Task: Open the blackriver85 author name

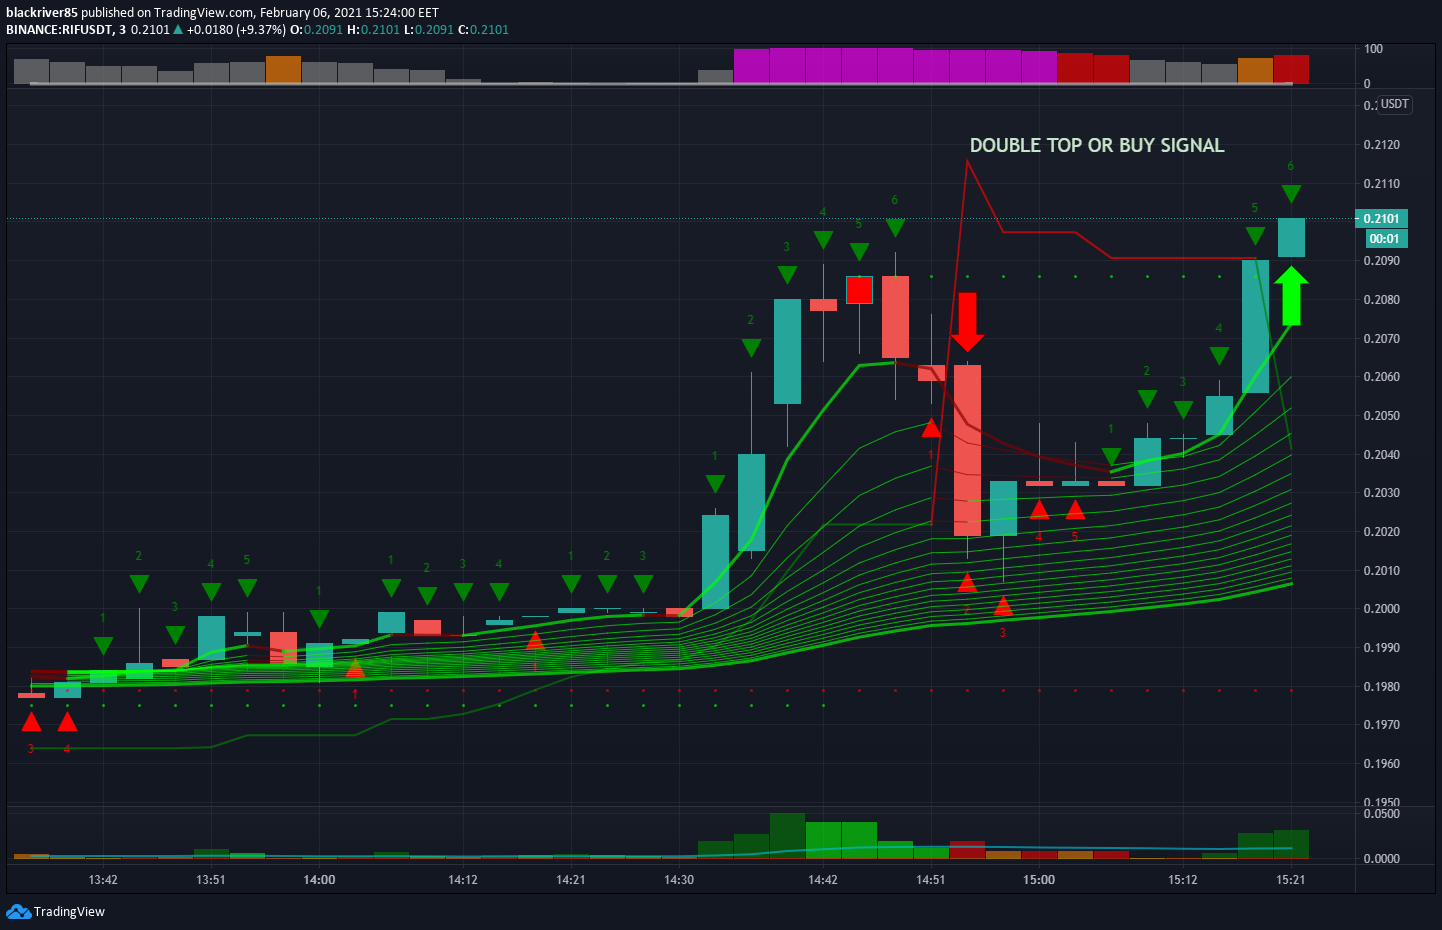Action: pyautogui.click(x=42, y=13)
